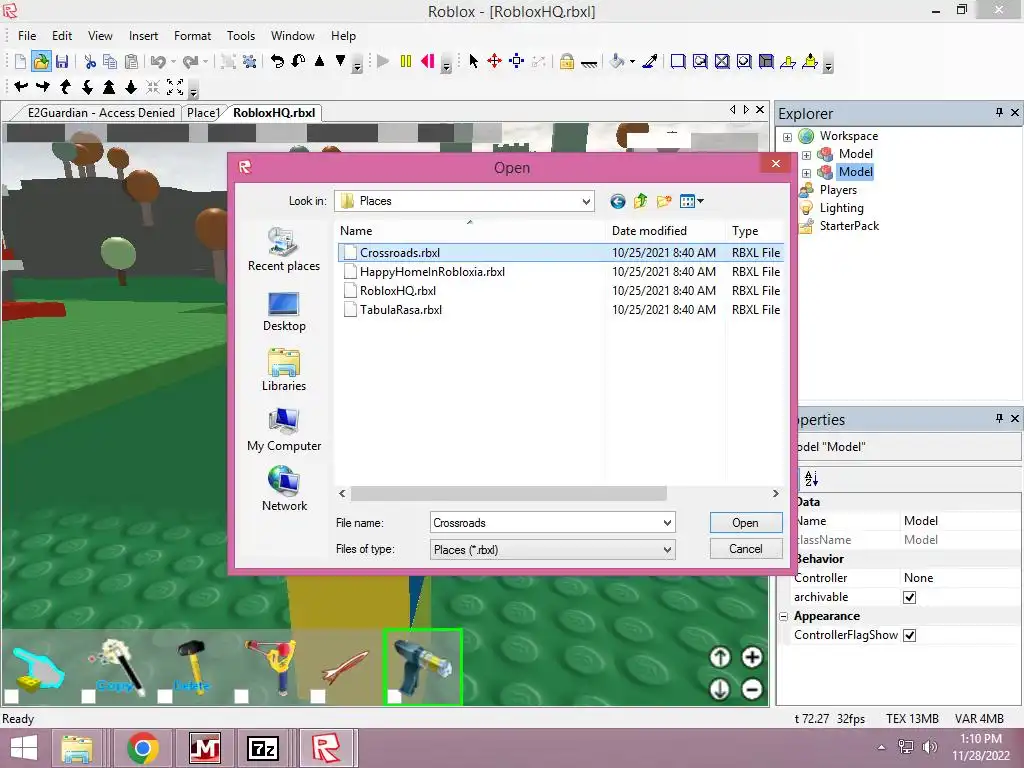Click the paint bucket Fill tool
This screenshot has width=1024, height=768.
(616, 61)
